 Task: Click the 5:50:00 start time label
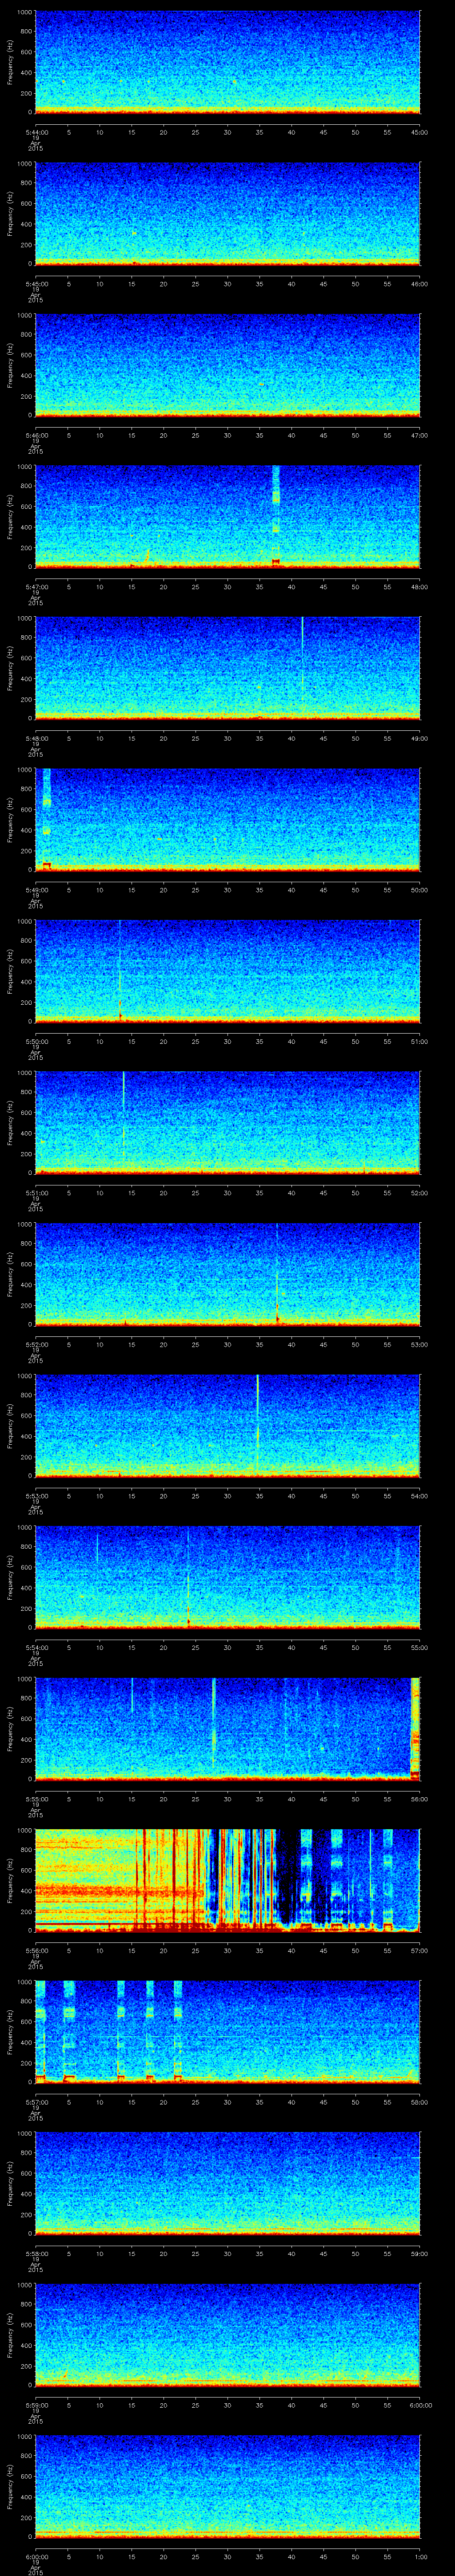[x=36, y=1041]
